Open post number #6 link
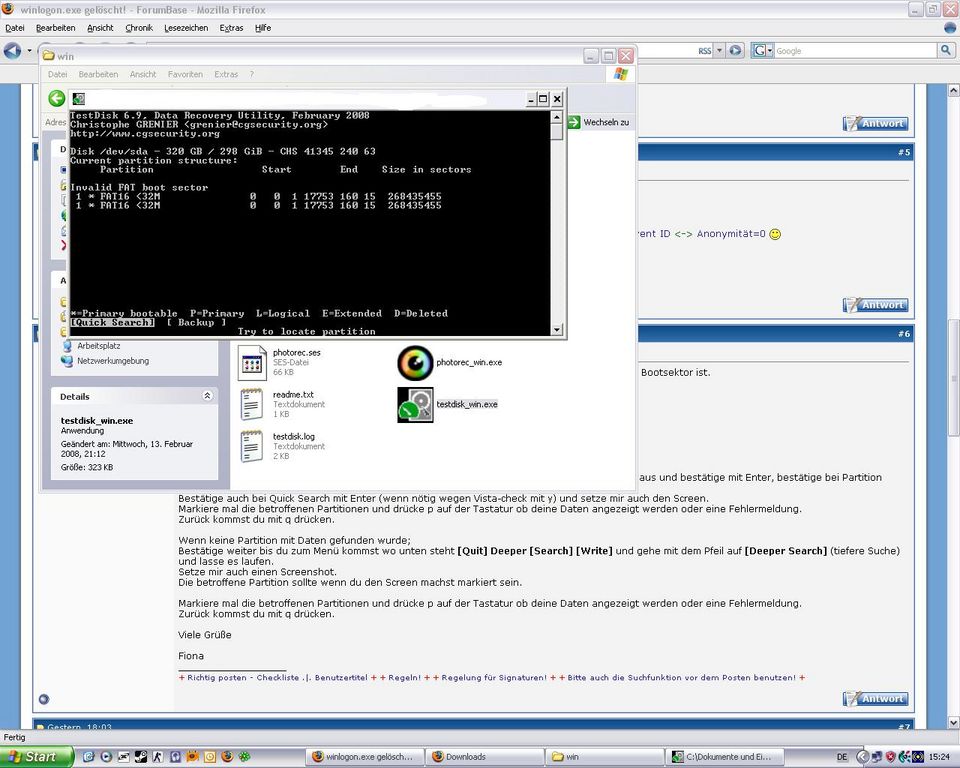This screenshot has height=768, width=960. point(904,334)
